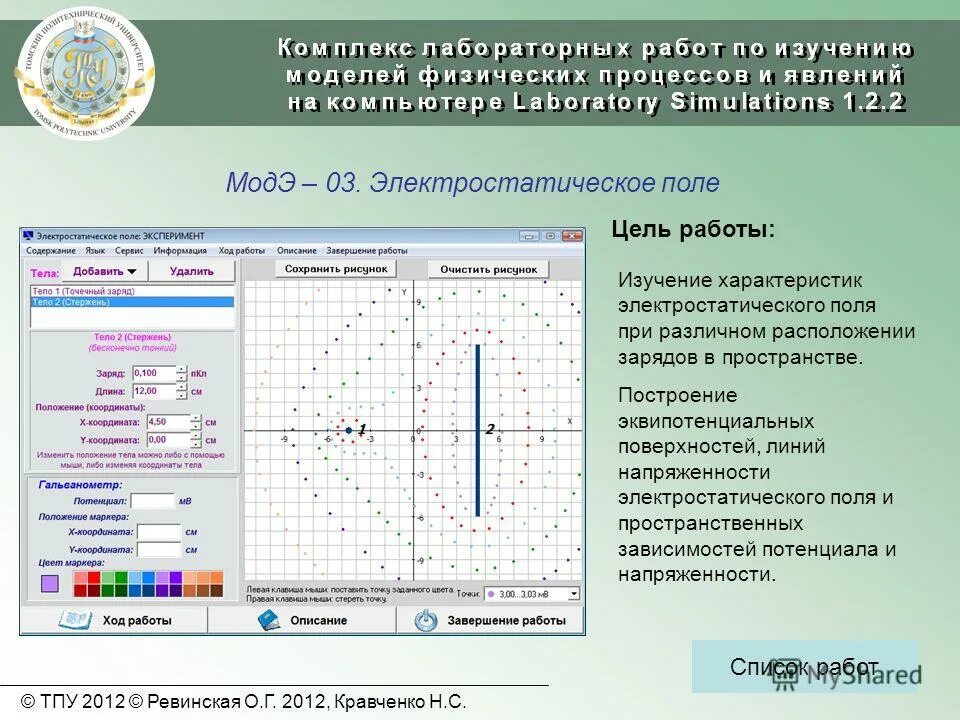Close the Электростатическое поле window

[572, 236]
